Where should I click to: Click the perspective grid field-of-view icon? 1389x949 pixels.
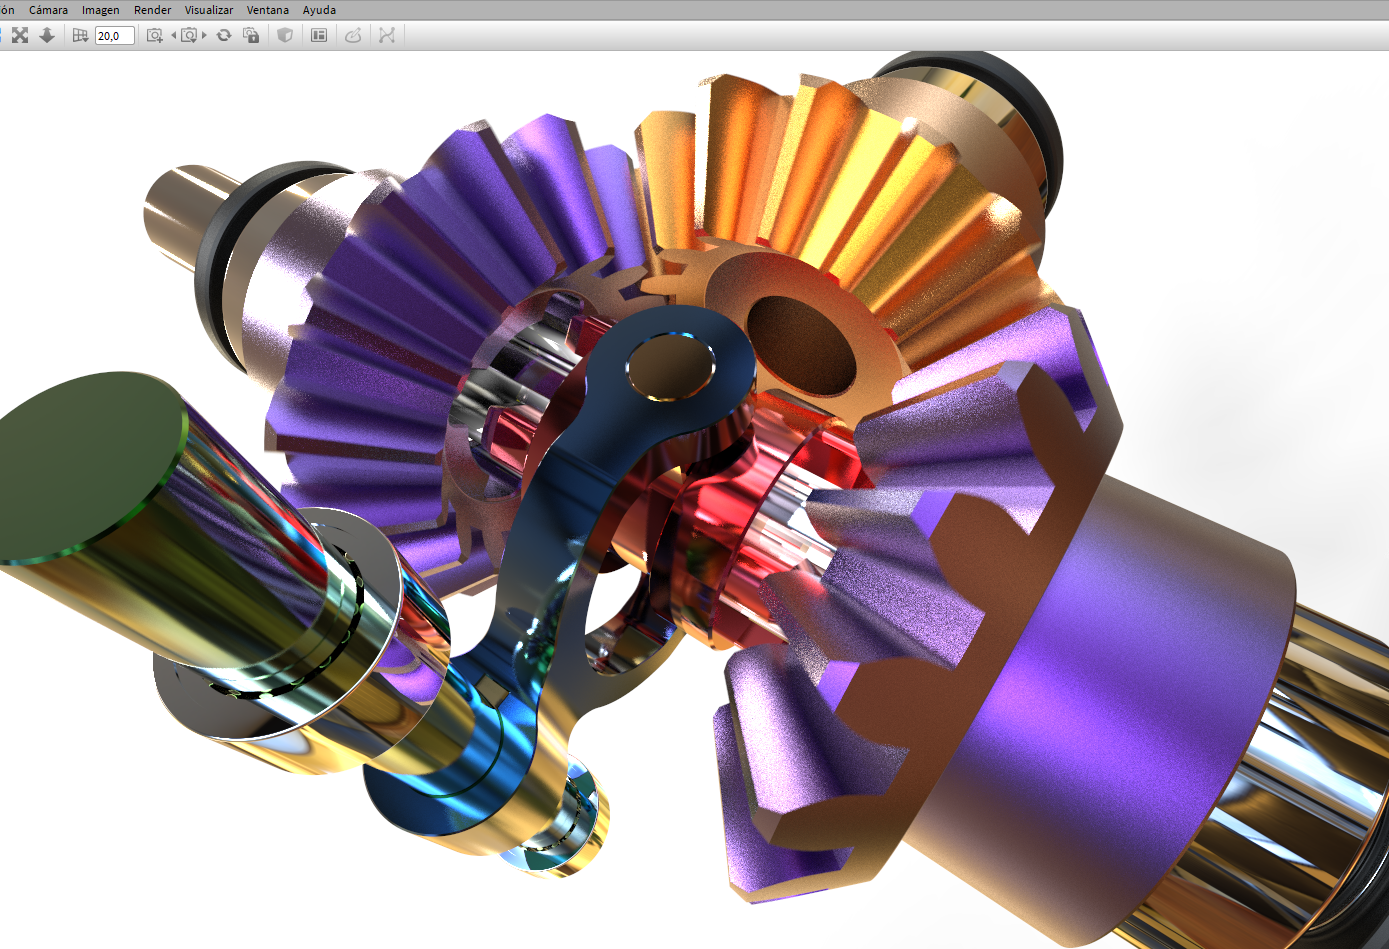point(81,35)
